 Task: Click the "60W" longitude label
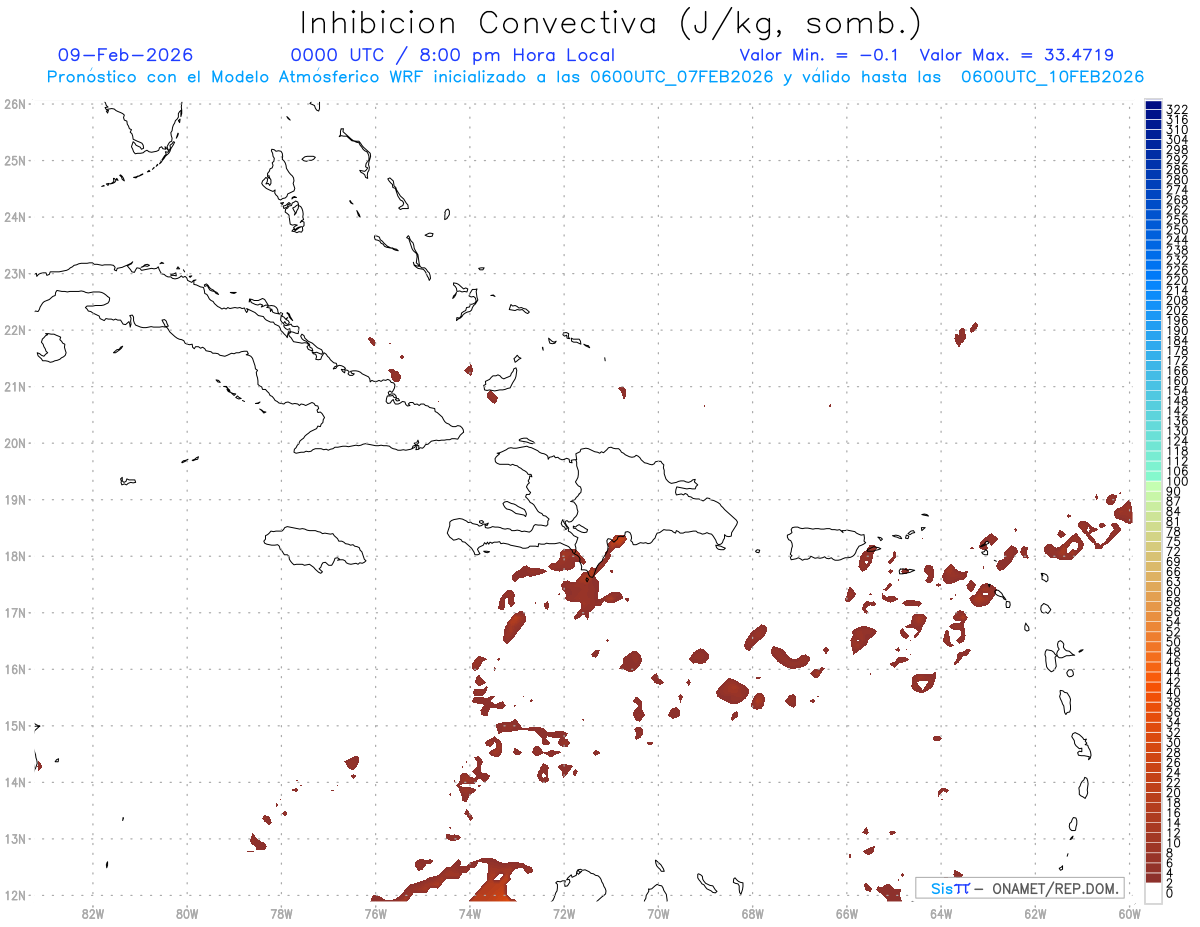[1129, 912]
